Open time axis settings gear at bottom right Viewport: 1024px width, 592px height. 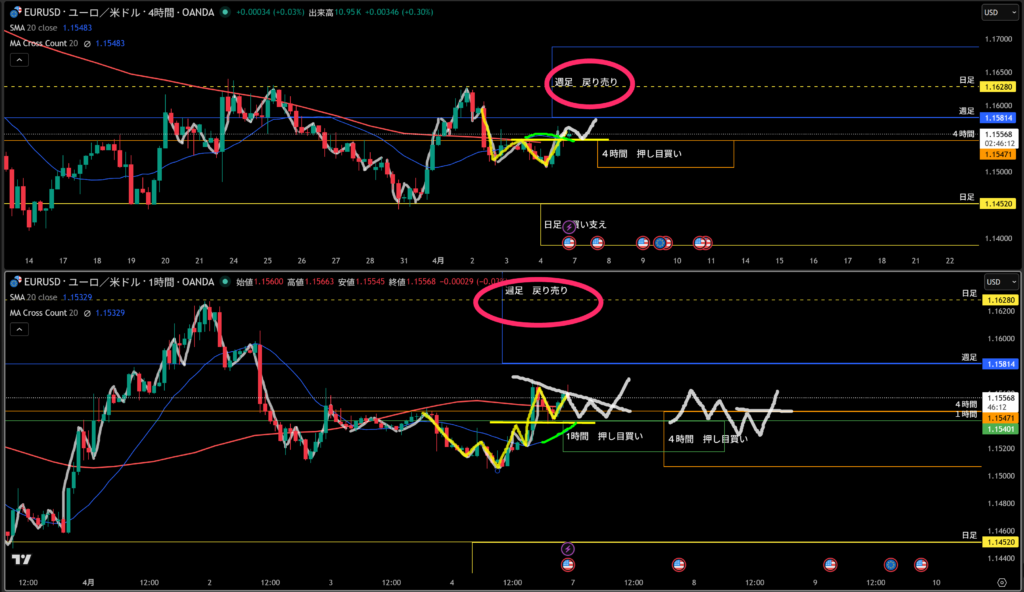(x=1001, y=581)
